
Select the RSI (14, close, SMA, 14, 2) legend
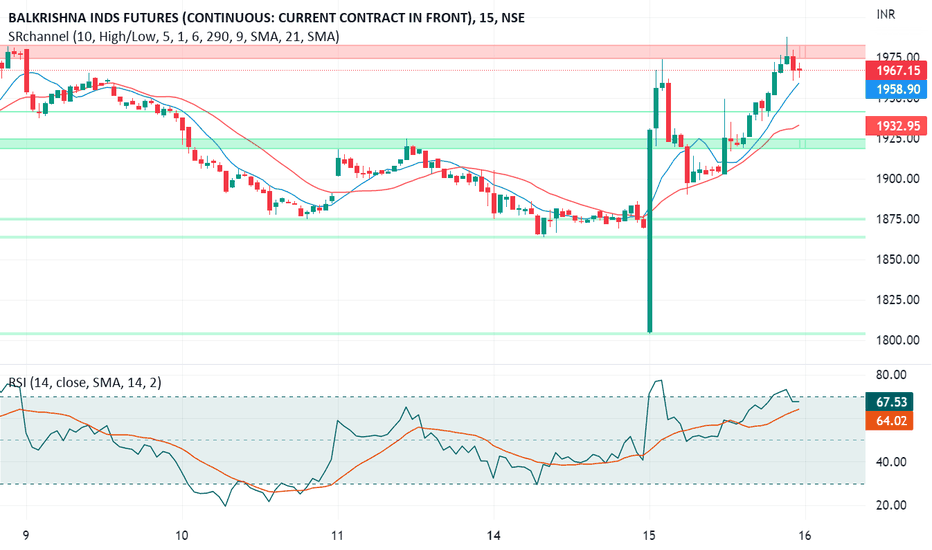point(84,382)
